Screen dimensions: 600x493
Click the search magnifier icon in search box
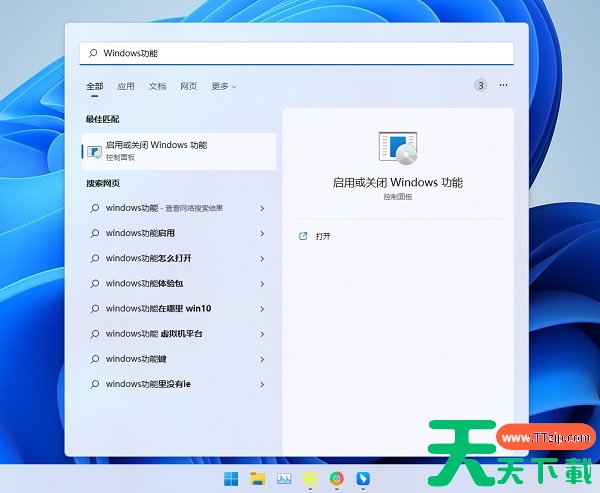tap(93, 53)
